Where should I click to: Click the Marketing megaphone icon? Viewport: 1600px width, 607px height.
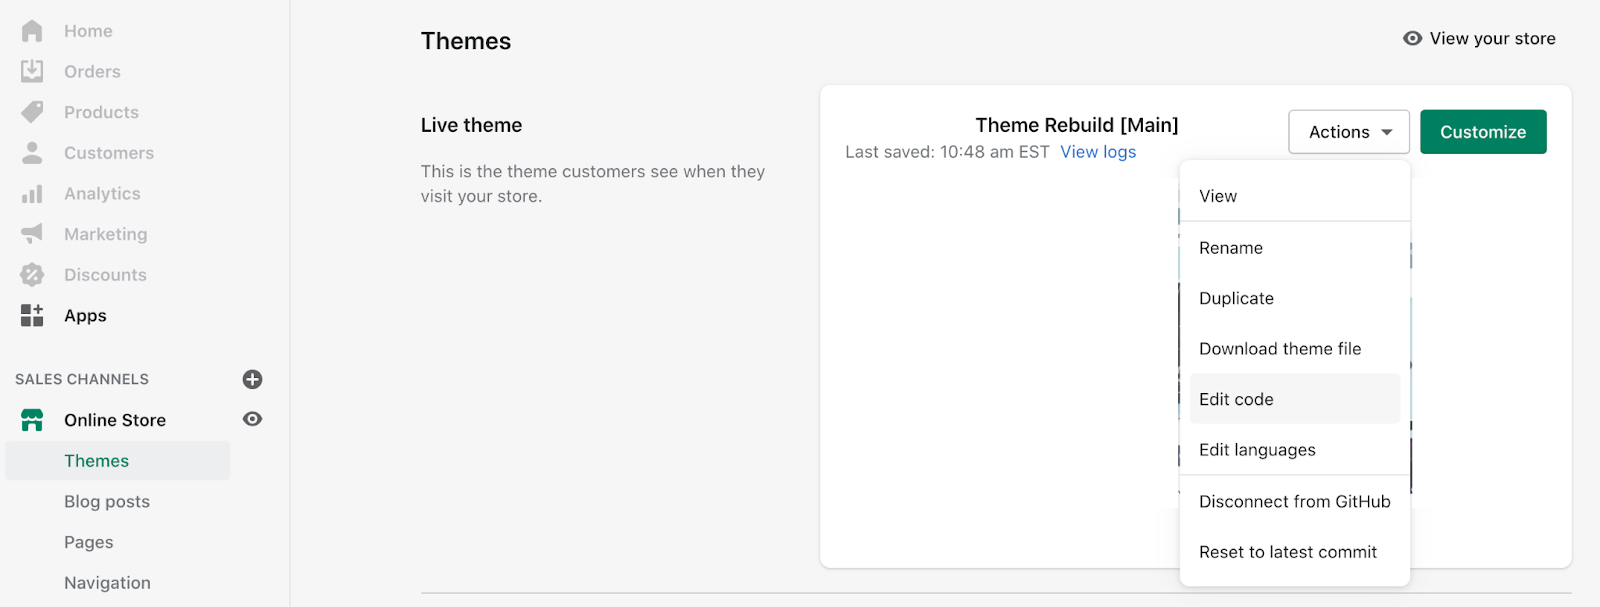32,234
